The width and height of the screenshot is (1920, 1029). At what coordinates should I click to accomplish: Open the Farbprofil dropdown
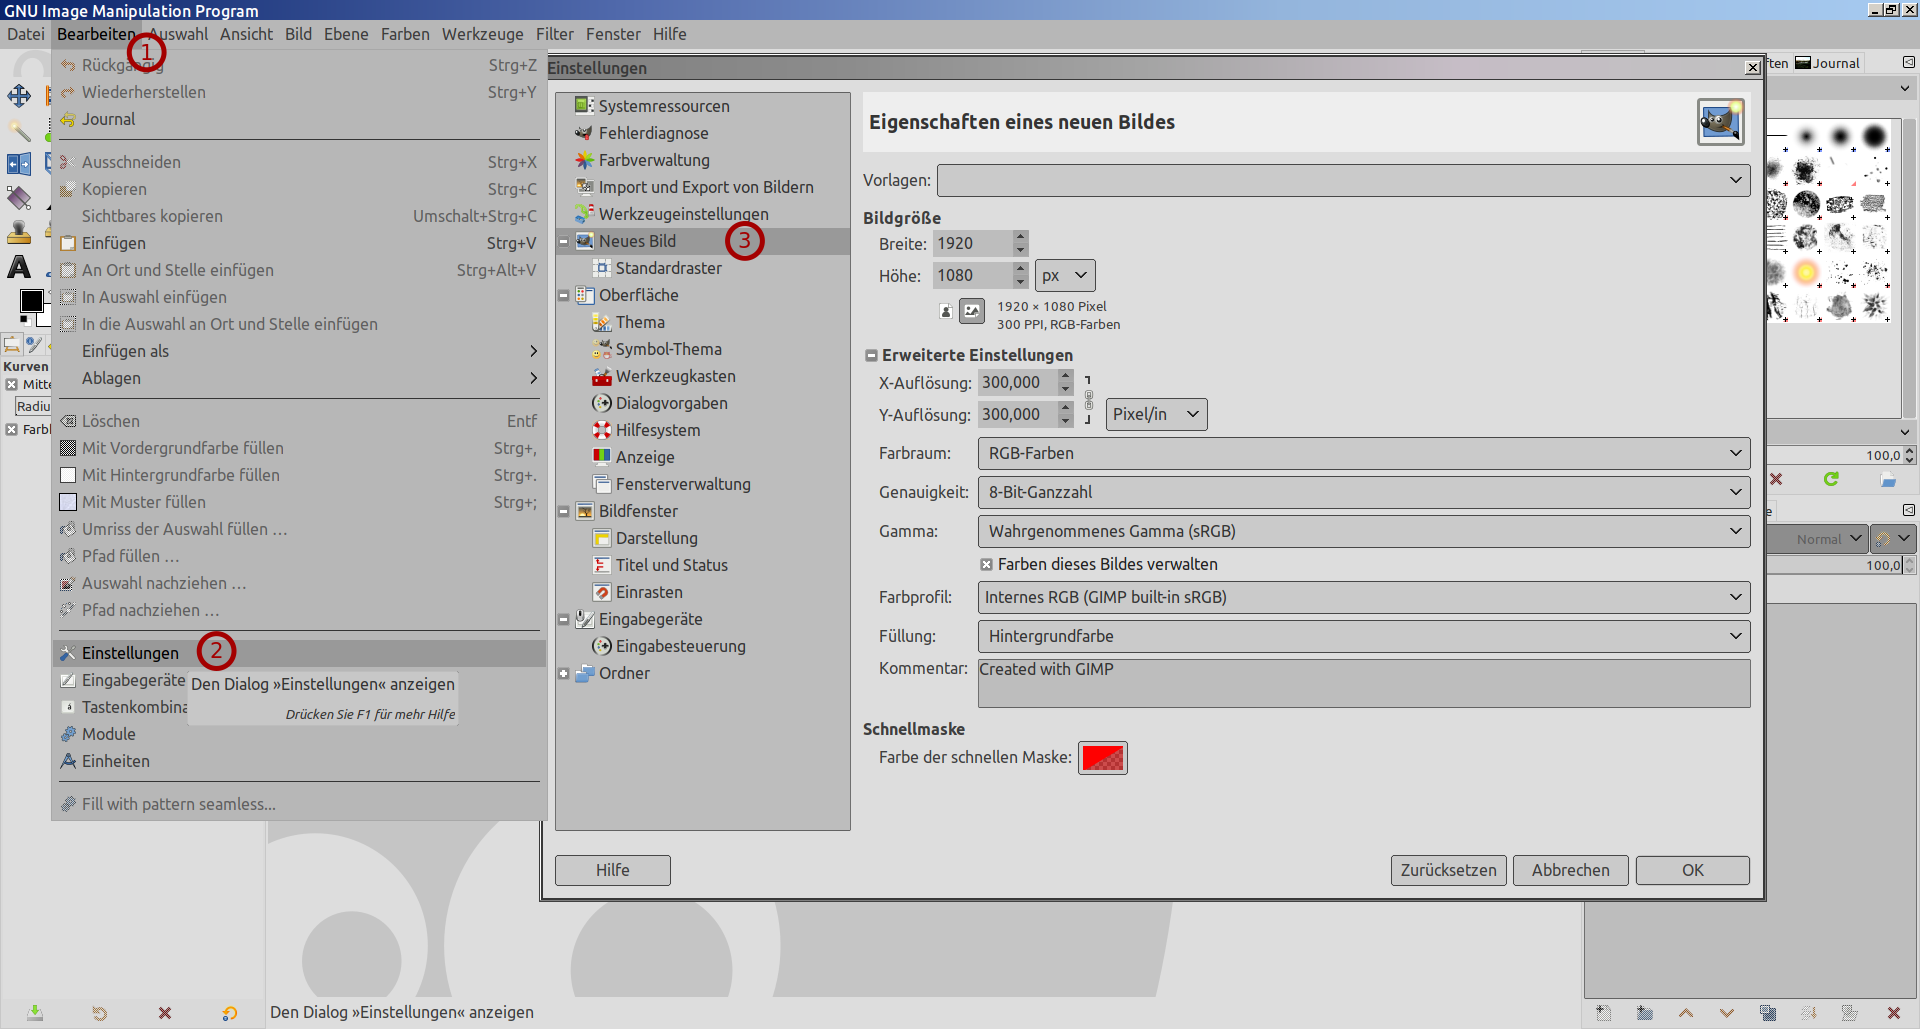[x=1364, y=598]
